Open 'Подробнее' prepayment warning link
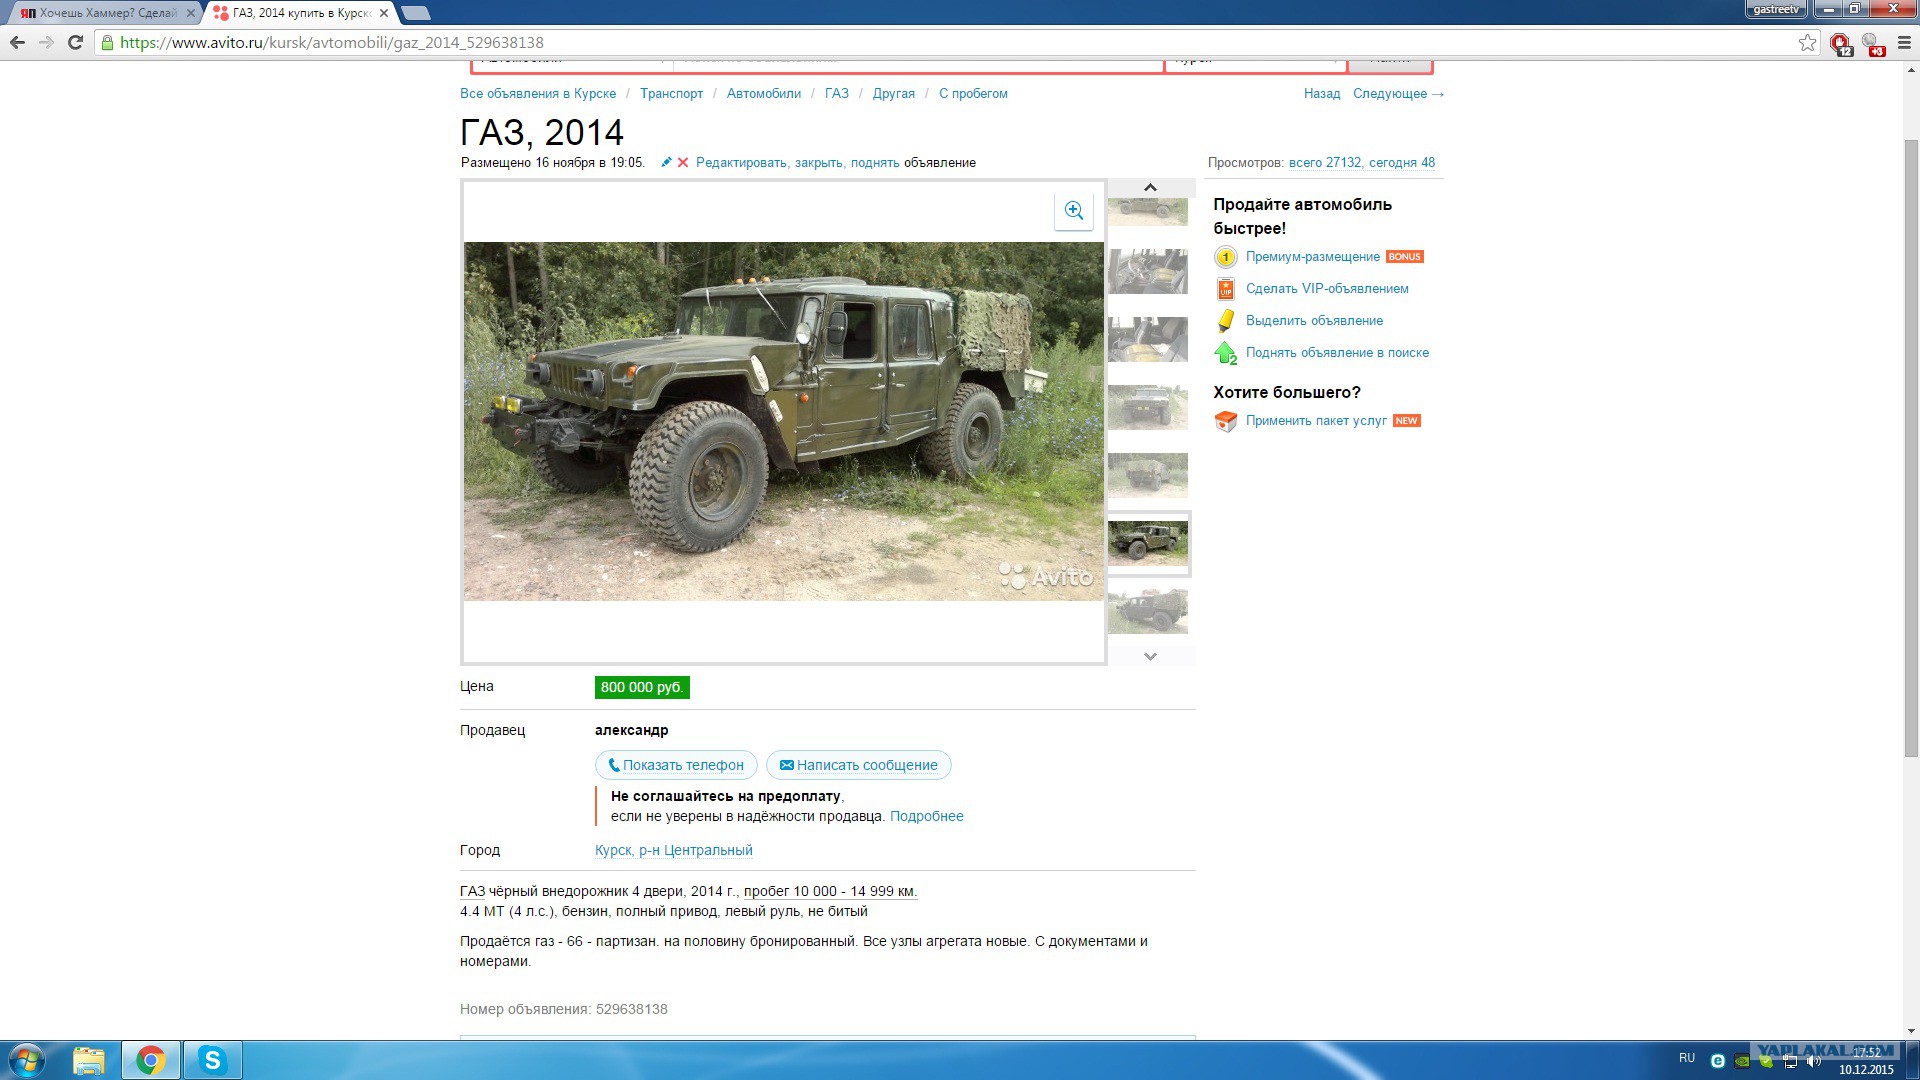This screenshot has width=1920, height=1080. [x=927, y=816]
